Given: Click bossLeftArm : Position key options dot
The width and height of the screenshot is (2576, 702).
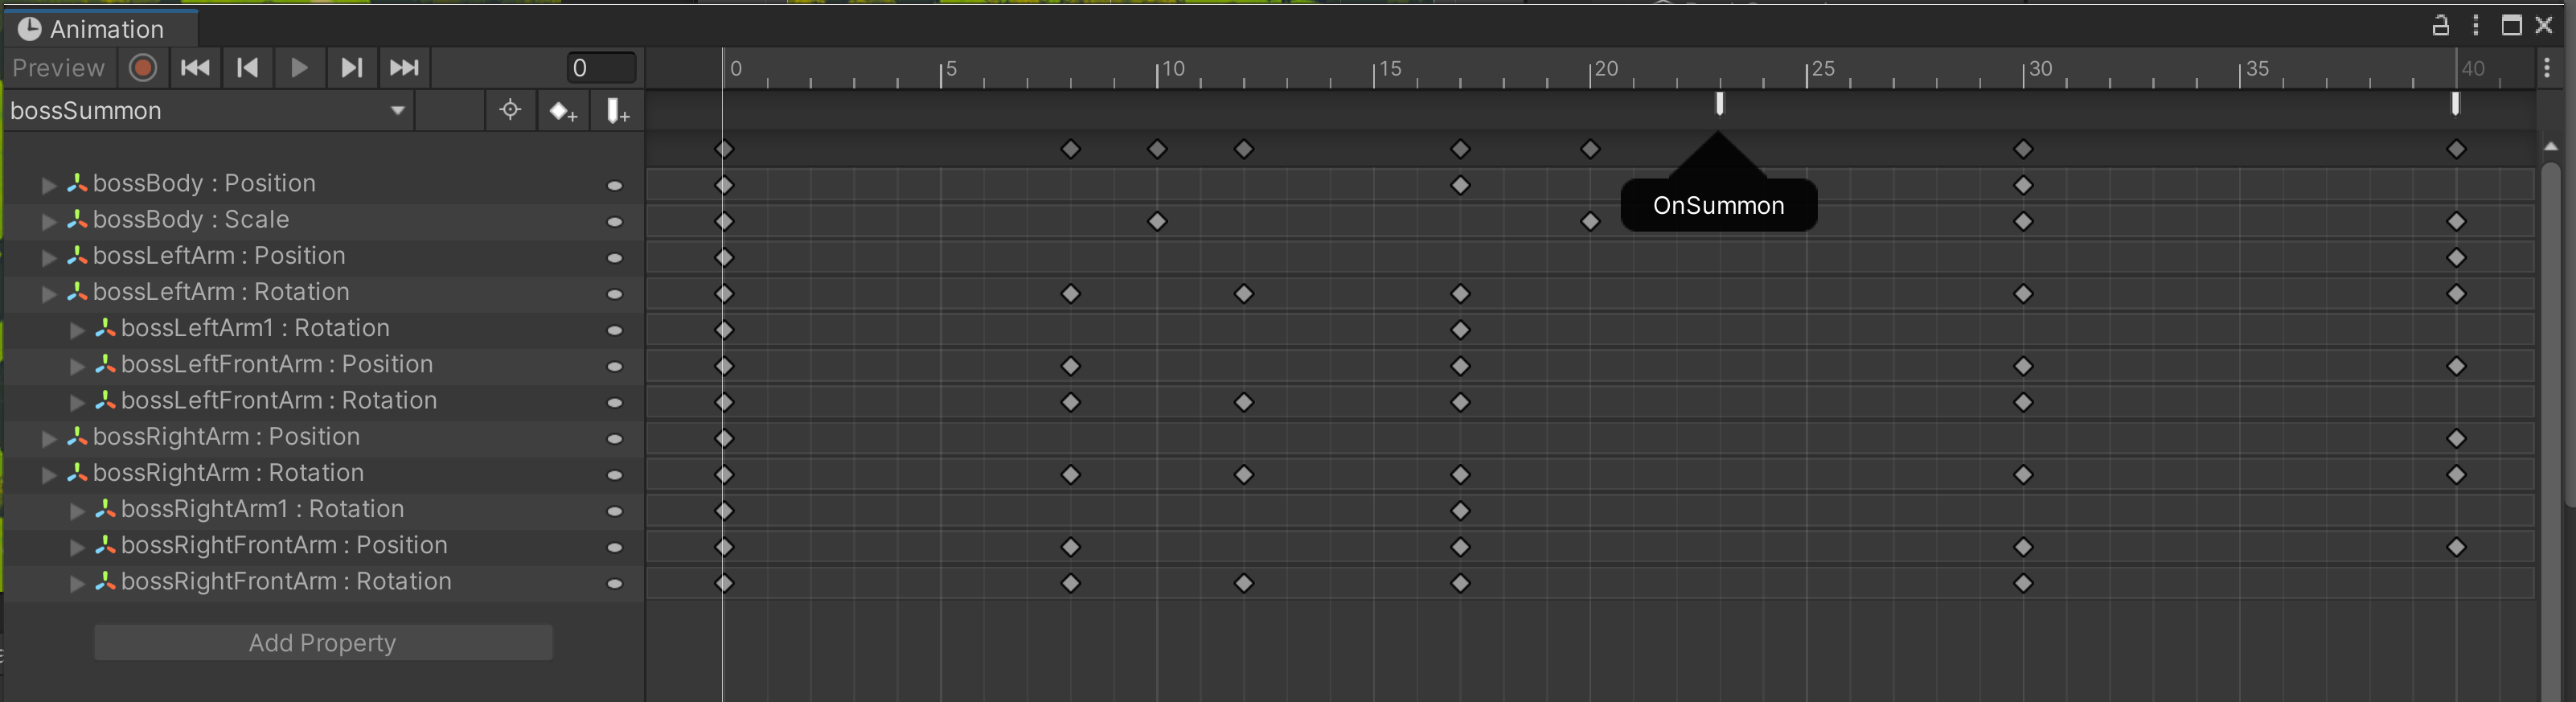Looking at the screenshot, I should [x=615, y=258].
